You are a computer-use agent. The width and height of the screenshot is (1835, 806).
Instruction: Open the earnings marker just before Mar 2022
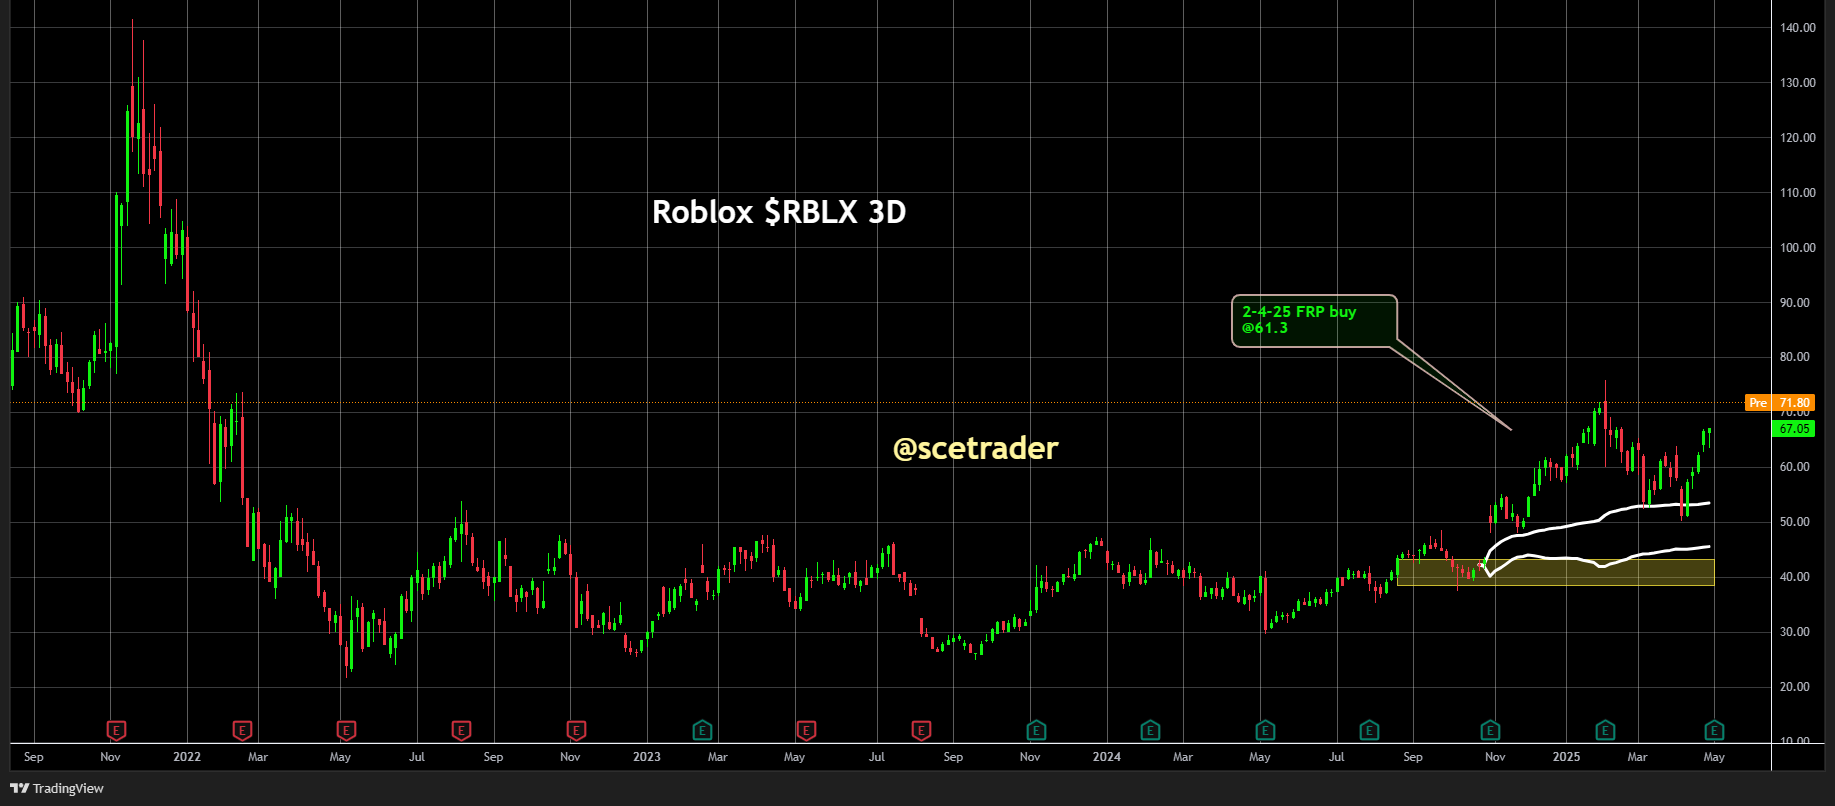point(242,730)
